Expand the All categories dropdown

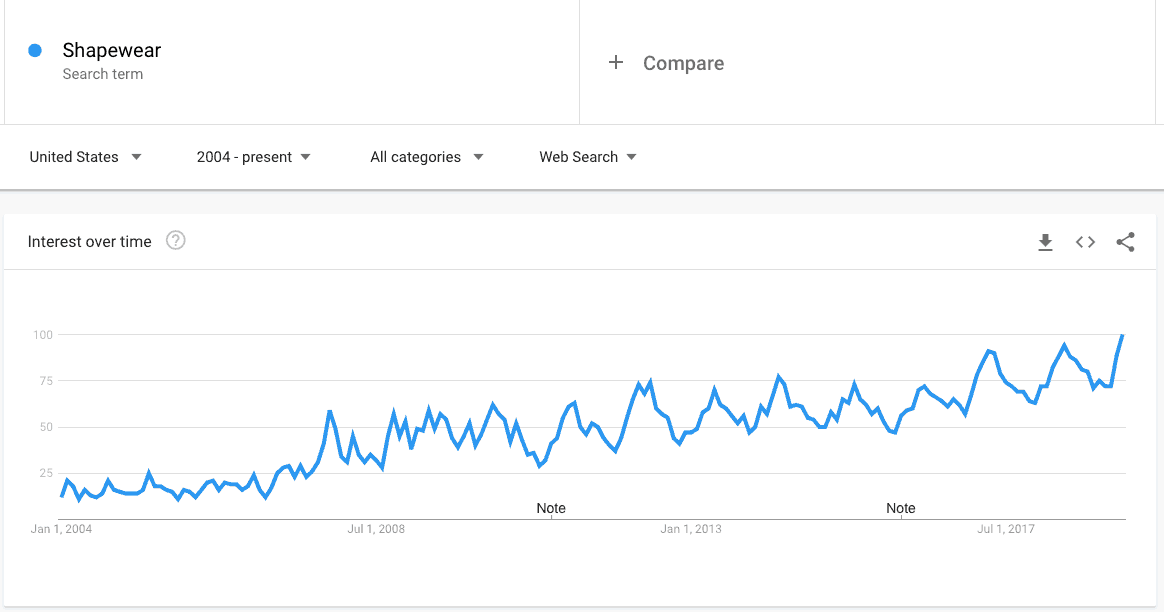(x=427, y=157)
